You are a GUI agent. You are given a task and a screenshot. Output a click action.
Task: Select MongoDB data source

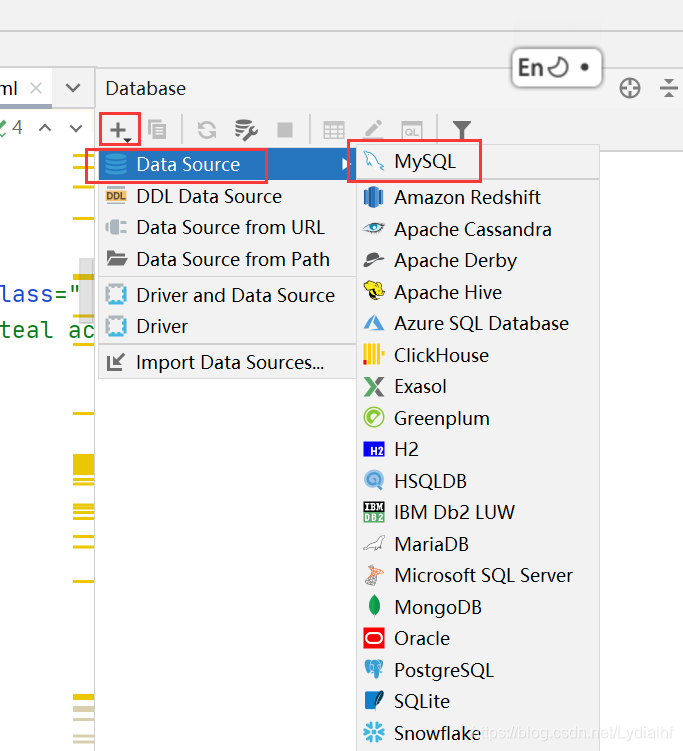point(478,607)
